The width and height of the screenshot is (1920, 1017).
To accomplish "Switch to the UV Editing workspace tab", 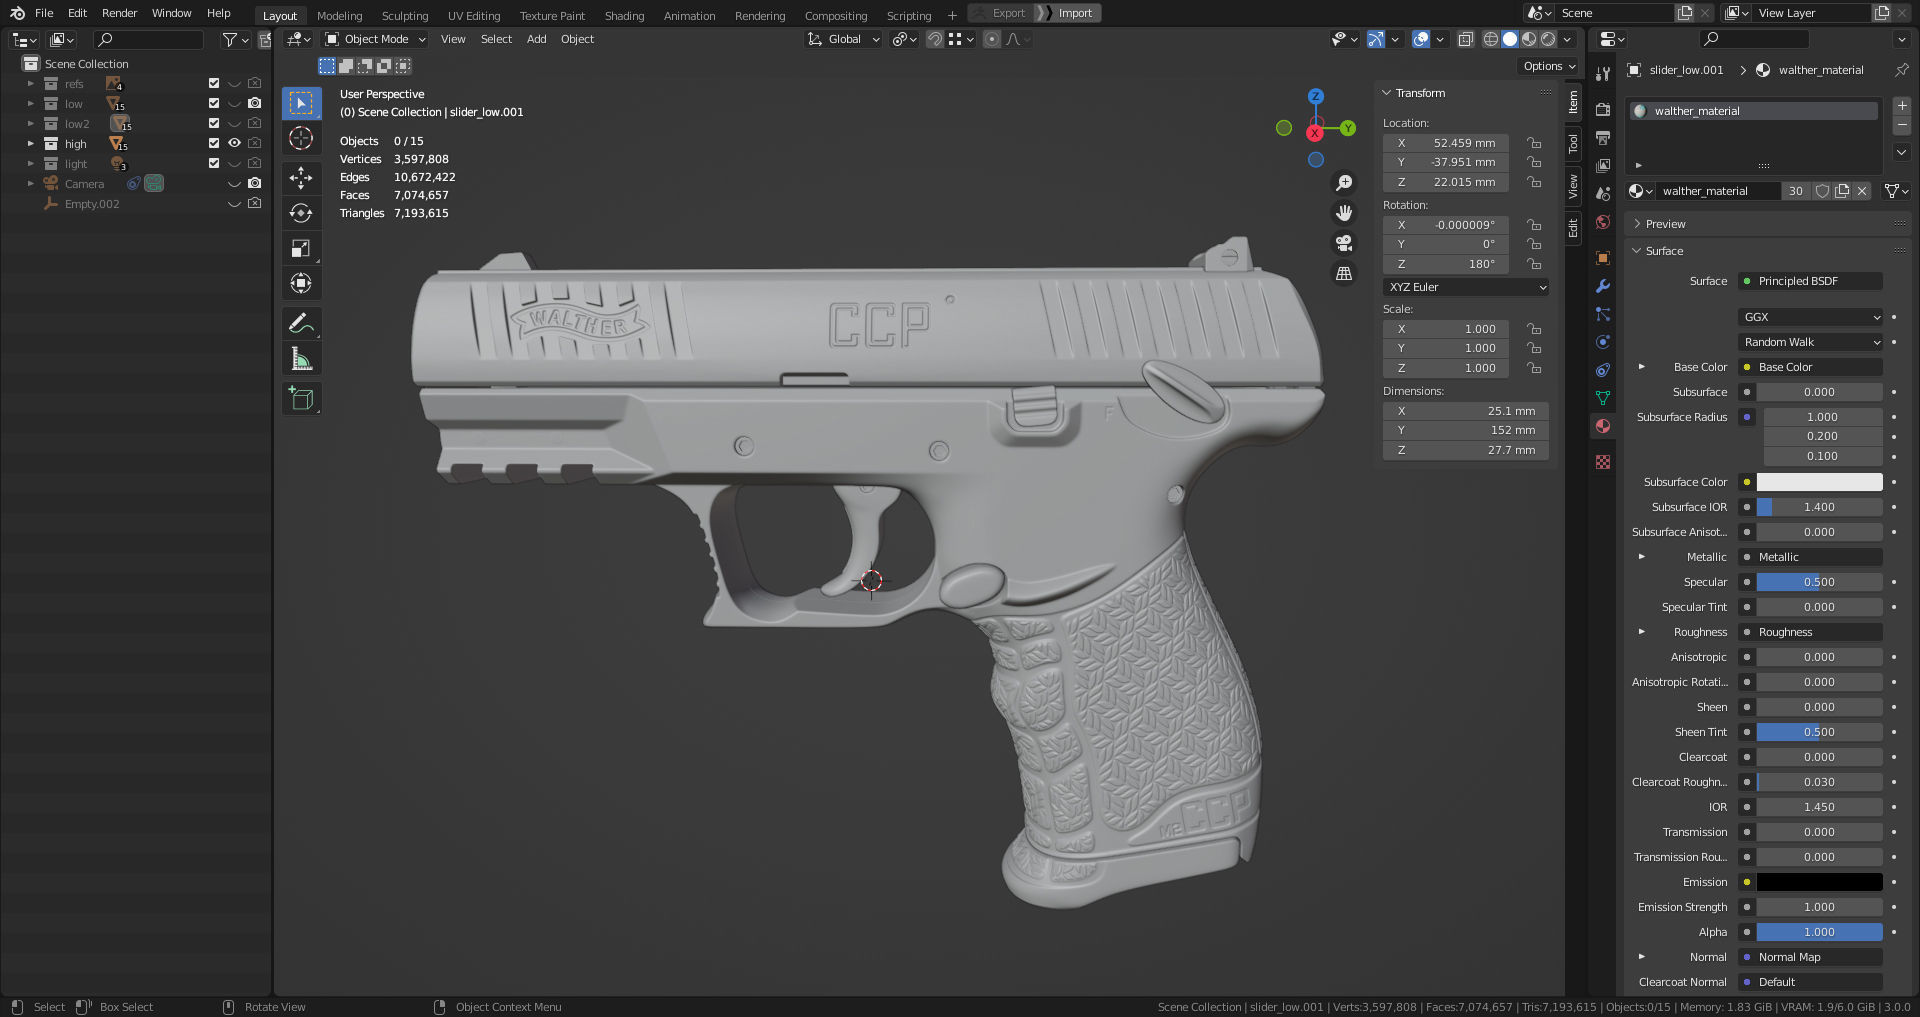I will 474,15.
